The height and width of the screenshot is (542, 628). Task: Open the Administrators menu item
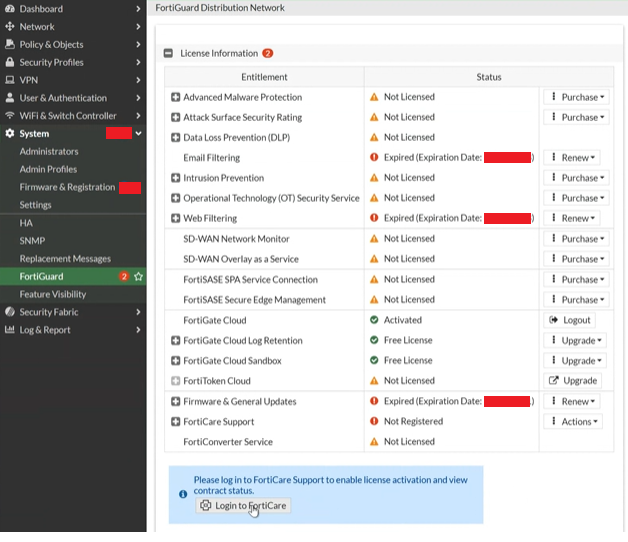49,151
